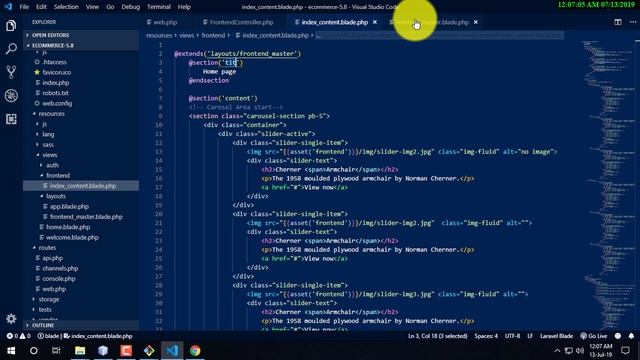Collapse the views folder
The image size is (640, 360).
coord(49,155)
